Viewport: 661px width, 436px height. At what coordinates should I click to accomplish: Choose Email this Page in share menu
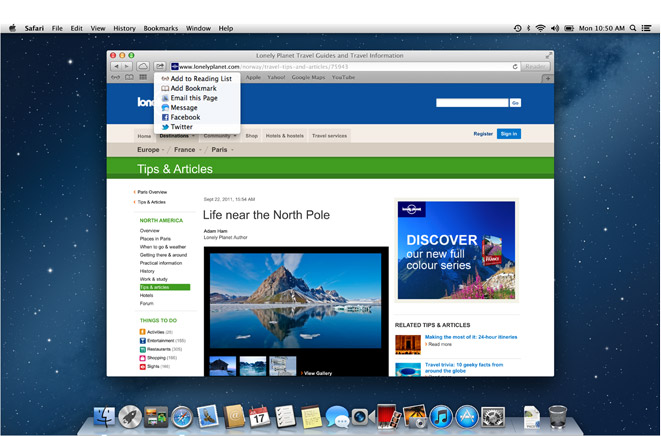pyautogui.click(x=197, y=98)
